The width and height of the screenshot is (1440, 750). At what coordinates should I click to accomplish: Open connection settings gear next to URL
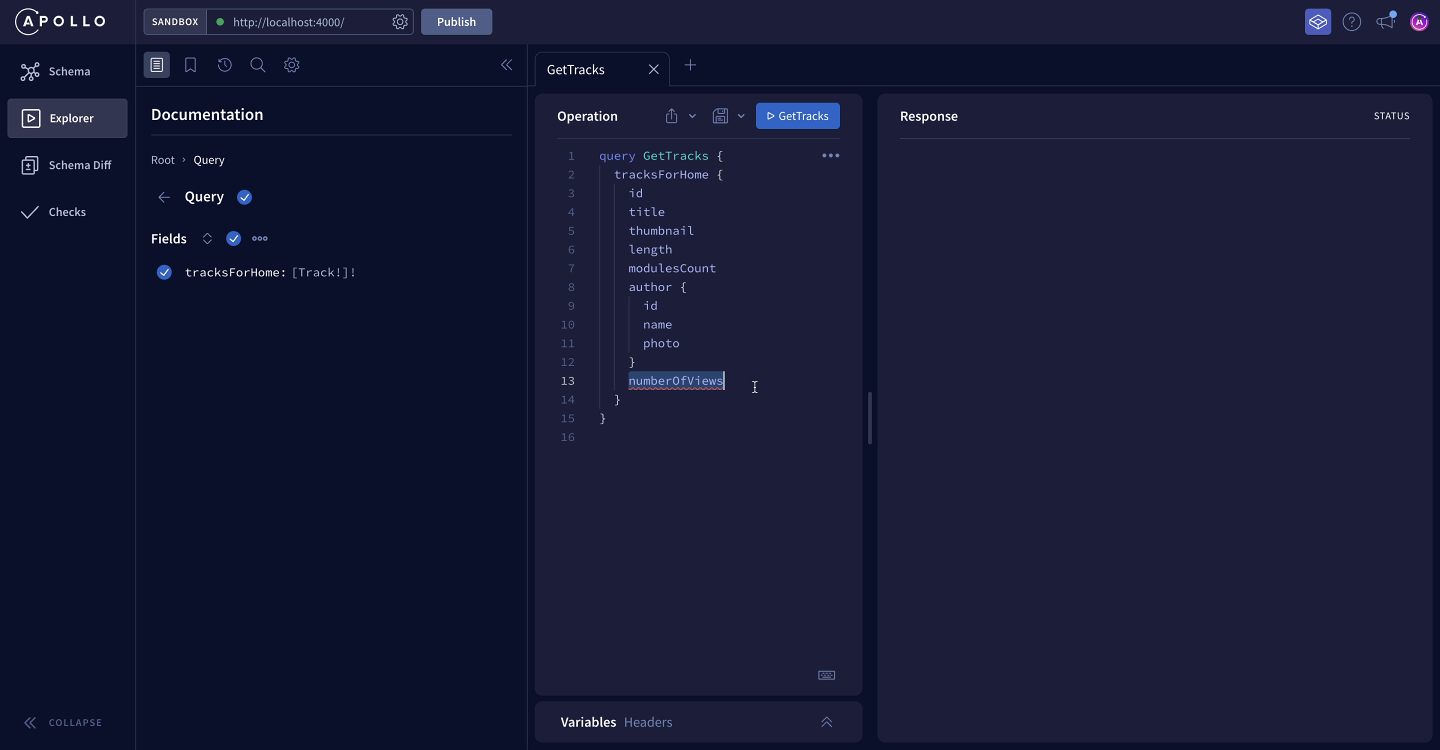tap(400, 22)
